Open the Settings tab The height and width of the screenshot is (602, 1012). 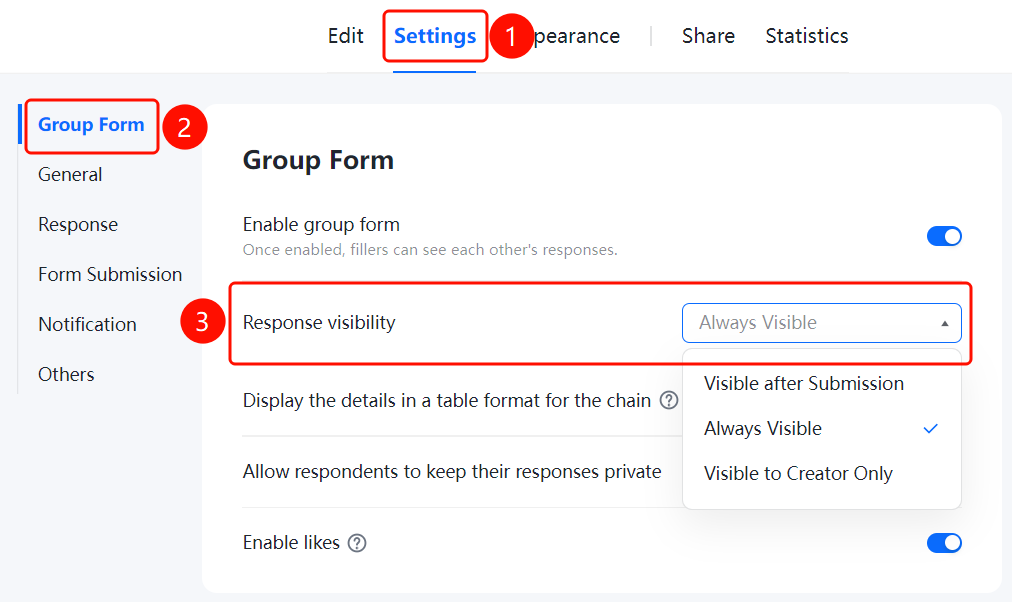coord(435,36)
